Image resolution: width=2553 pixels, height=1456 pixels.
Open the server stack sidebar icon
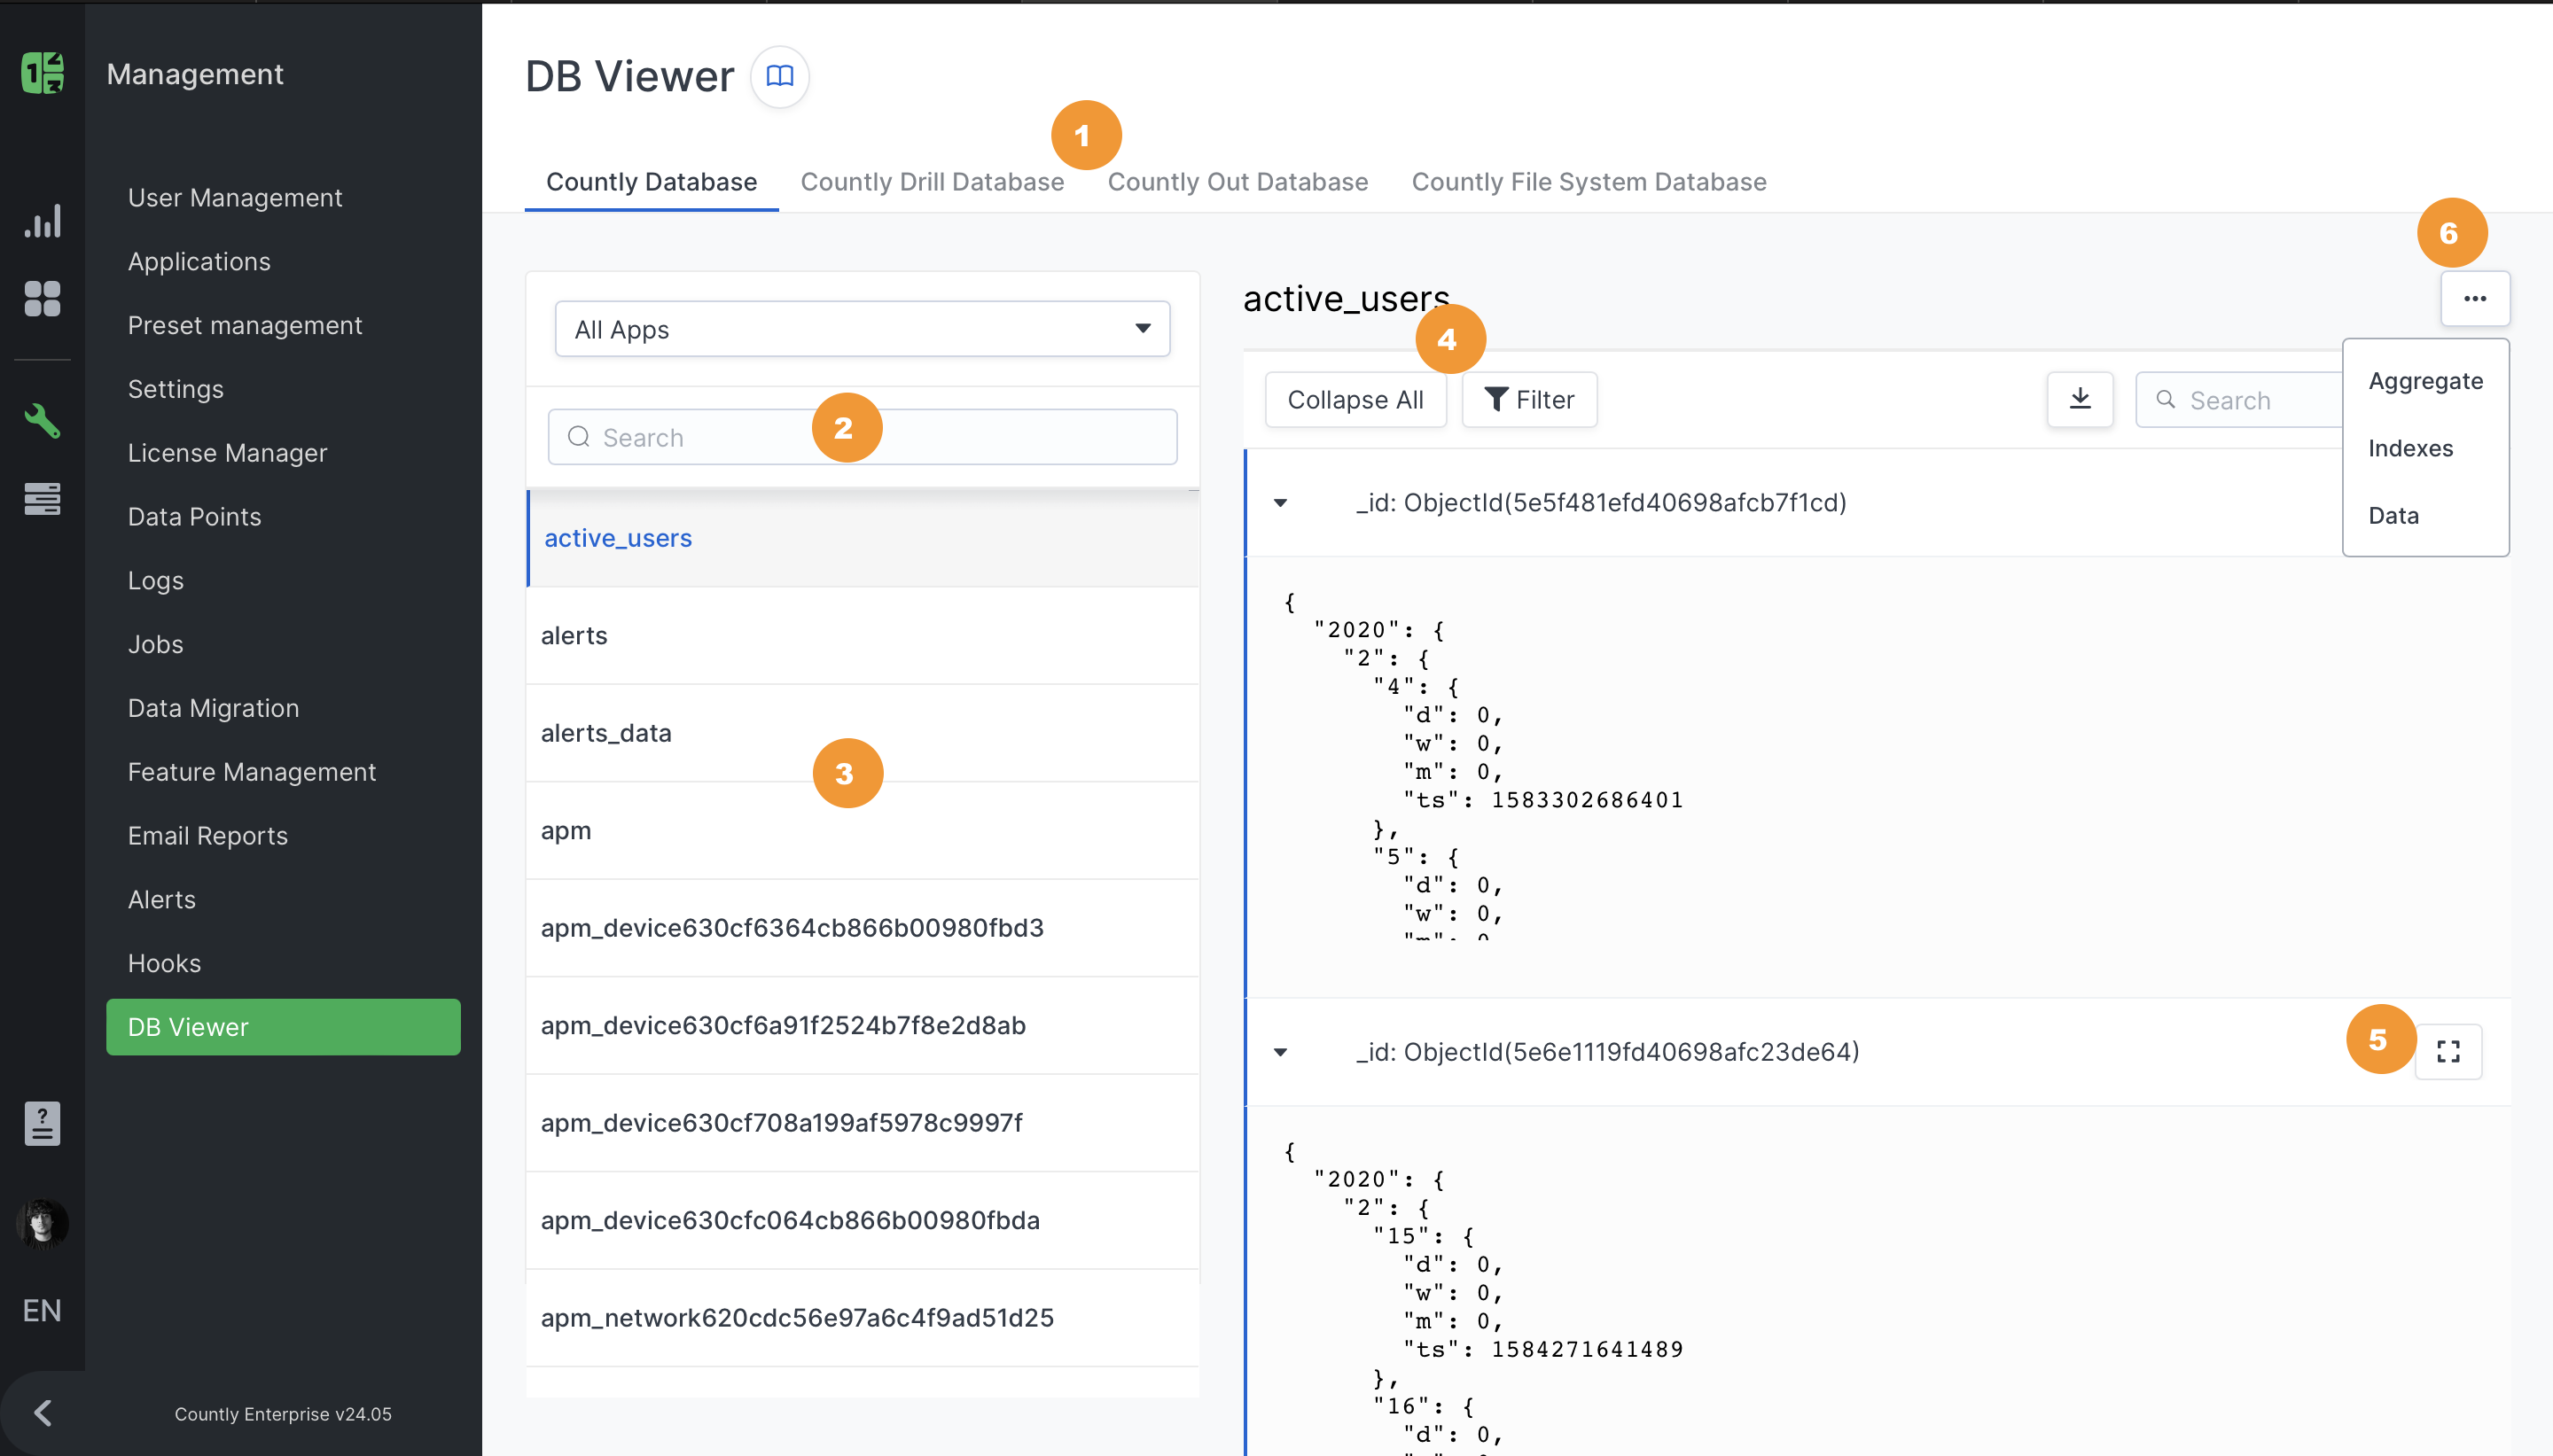42,498
